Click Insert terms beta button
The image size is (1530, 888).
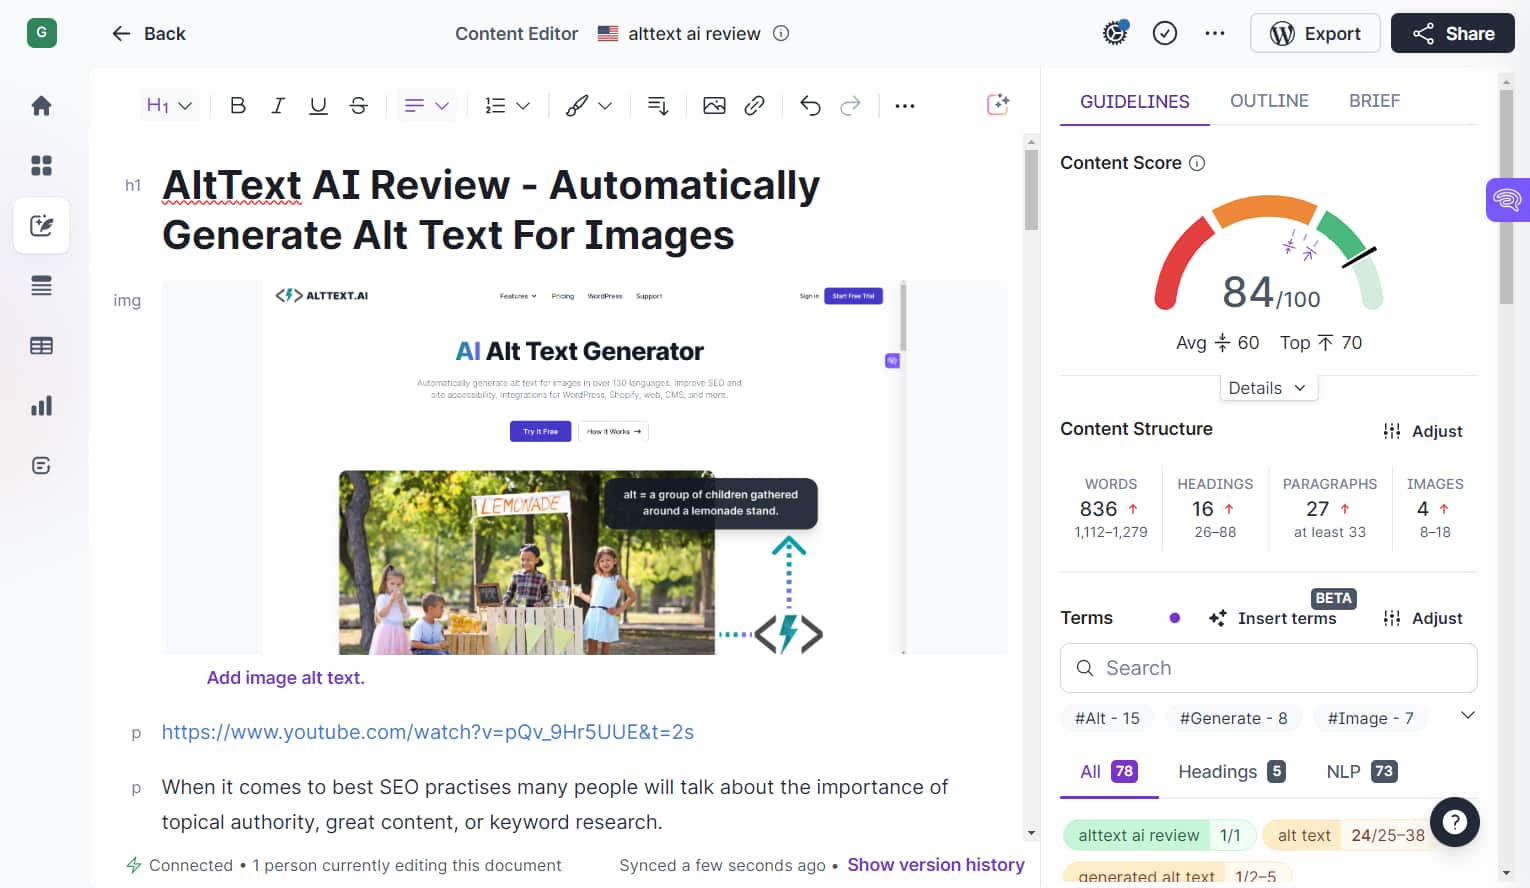tap(1273, 618)
